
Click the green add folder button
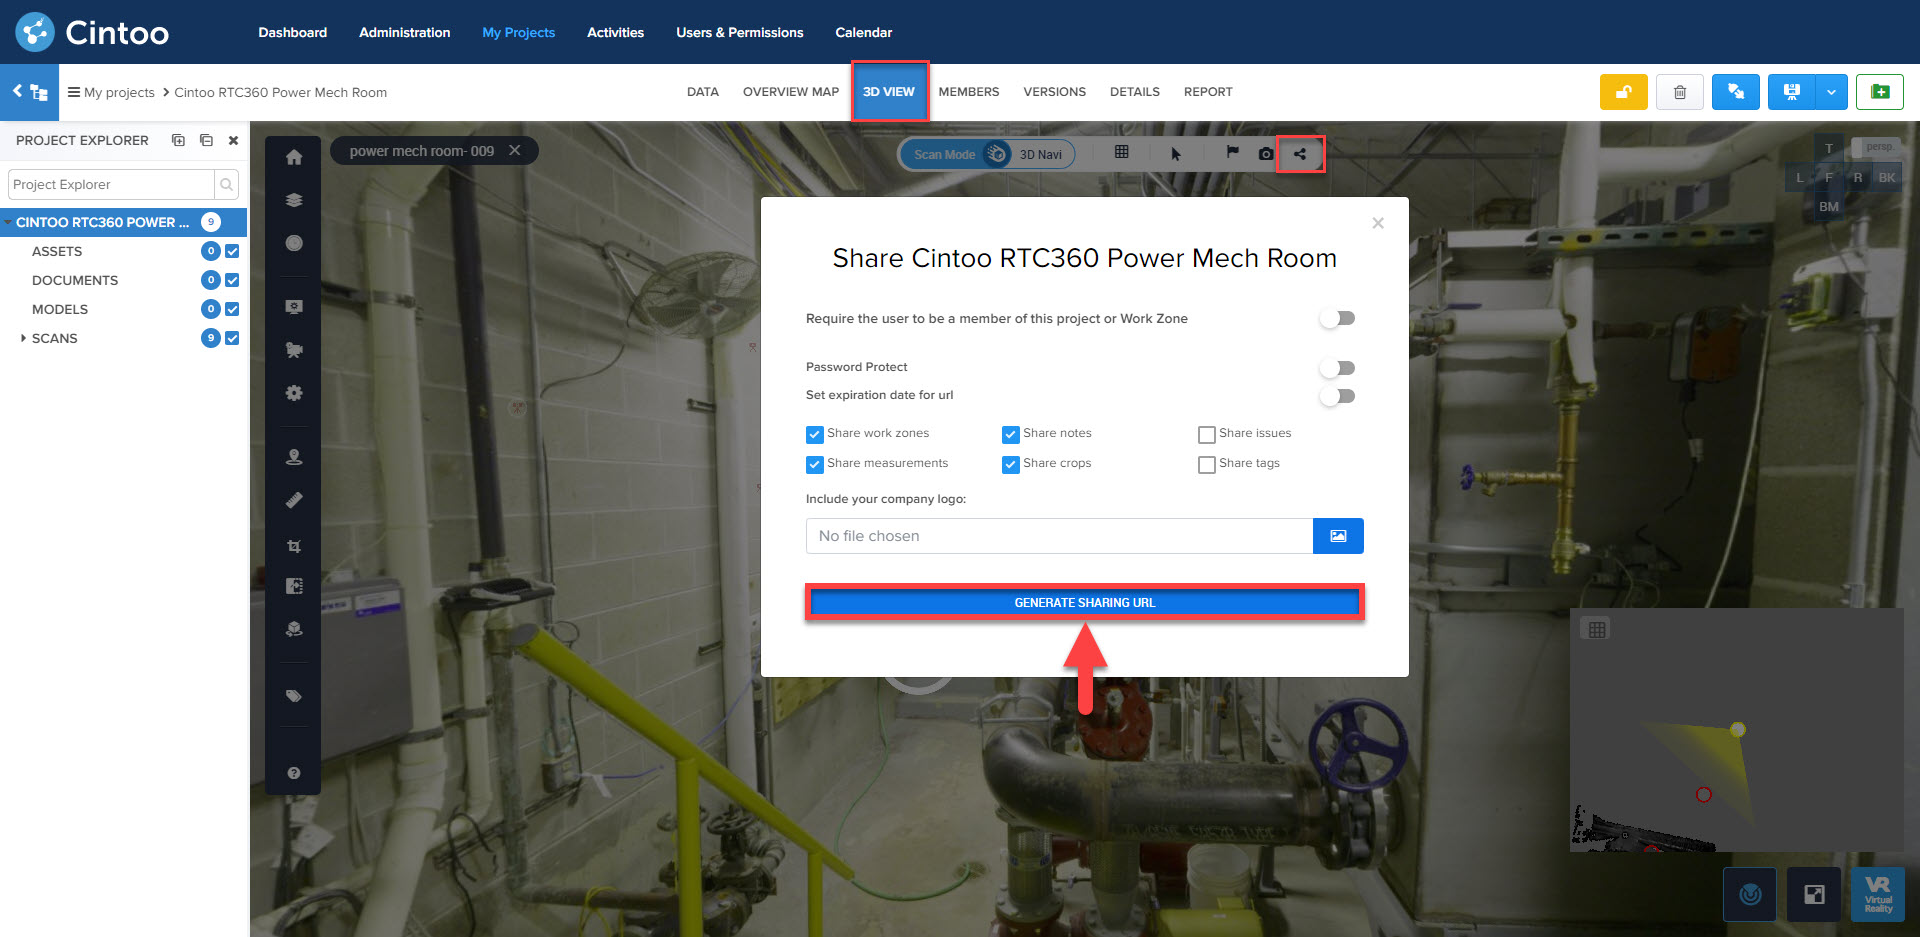point(1880,92)
